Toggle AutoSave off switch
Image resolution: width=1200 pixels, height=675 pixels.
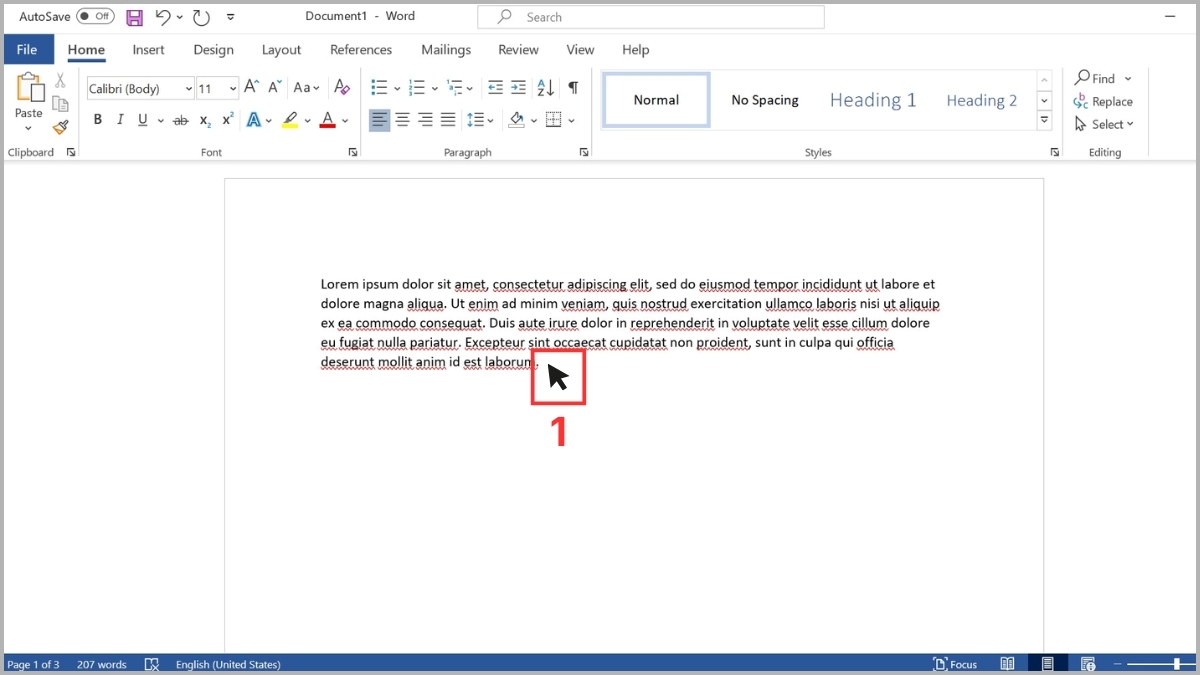[94, 16]
